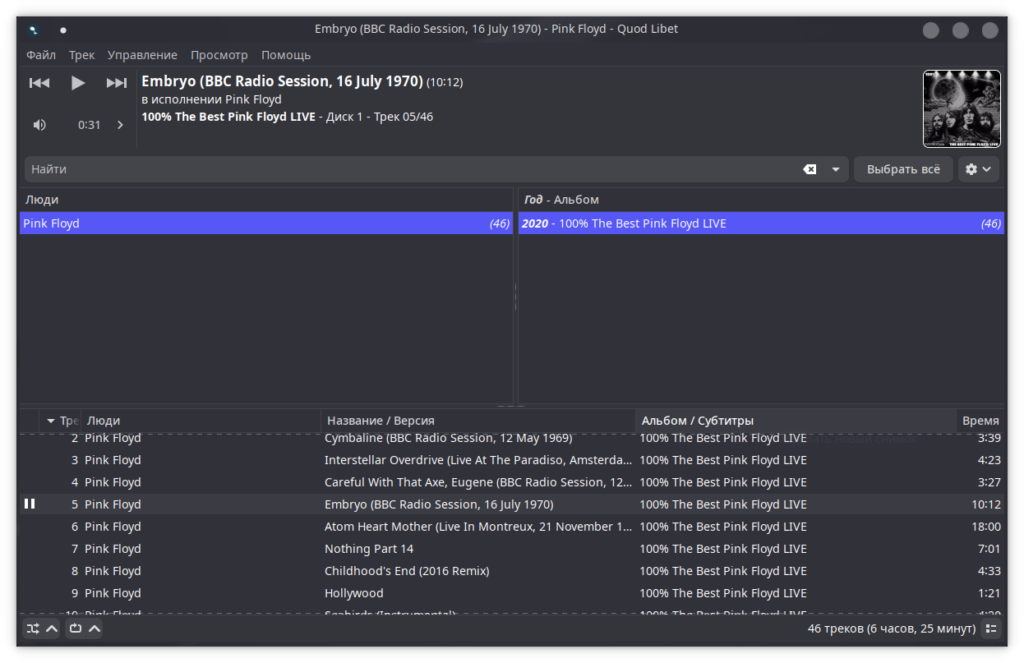Sort by the Альбом / Субтитры column

[795, 421]
